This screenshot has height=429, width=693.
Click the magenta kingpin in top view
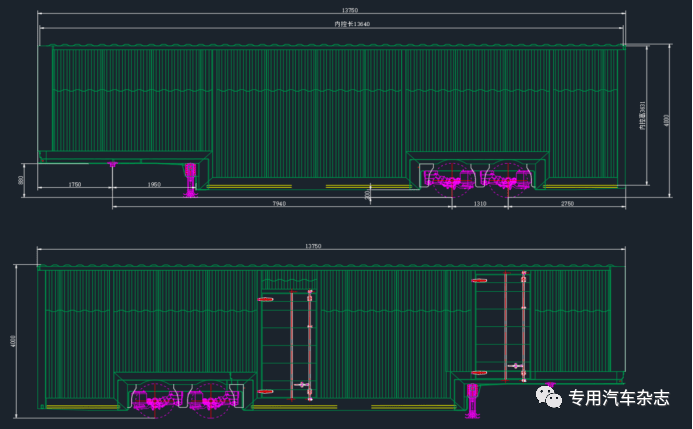tap(114, 164)
